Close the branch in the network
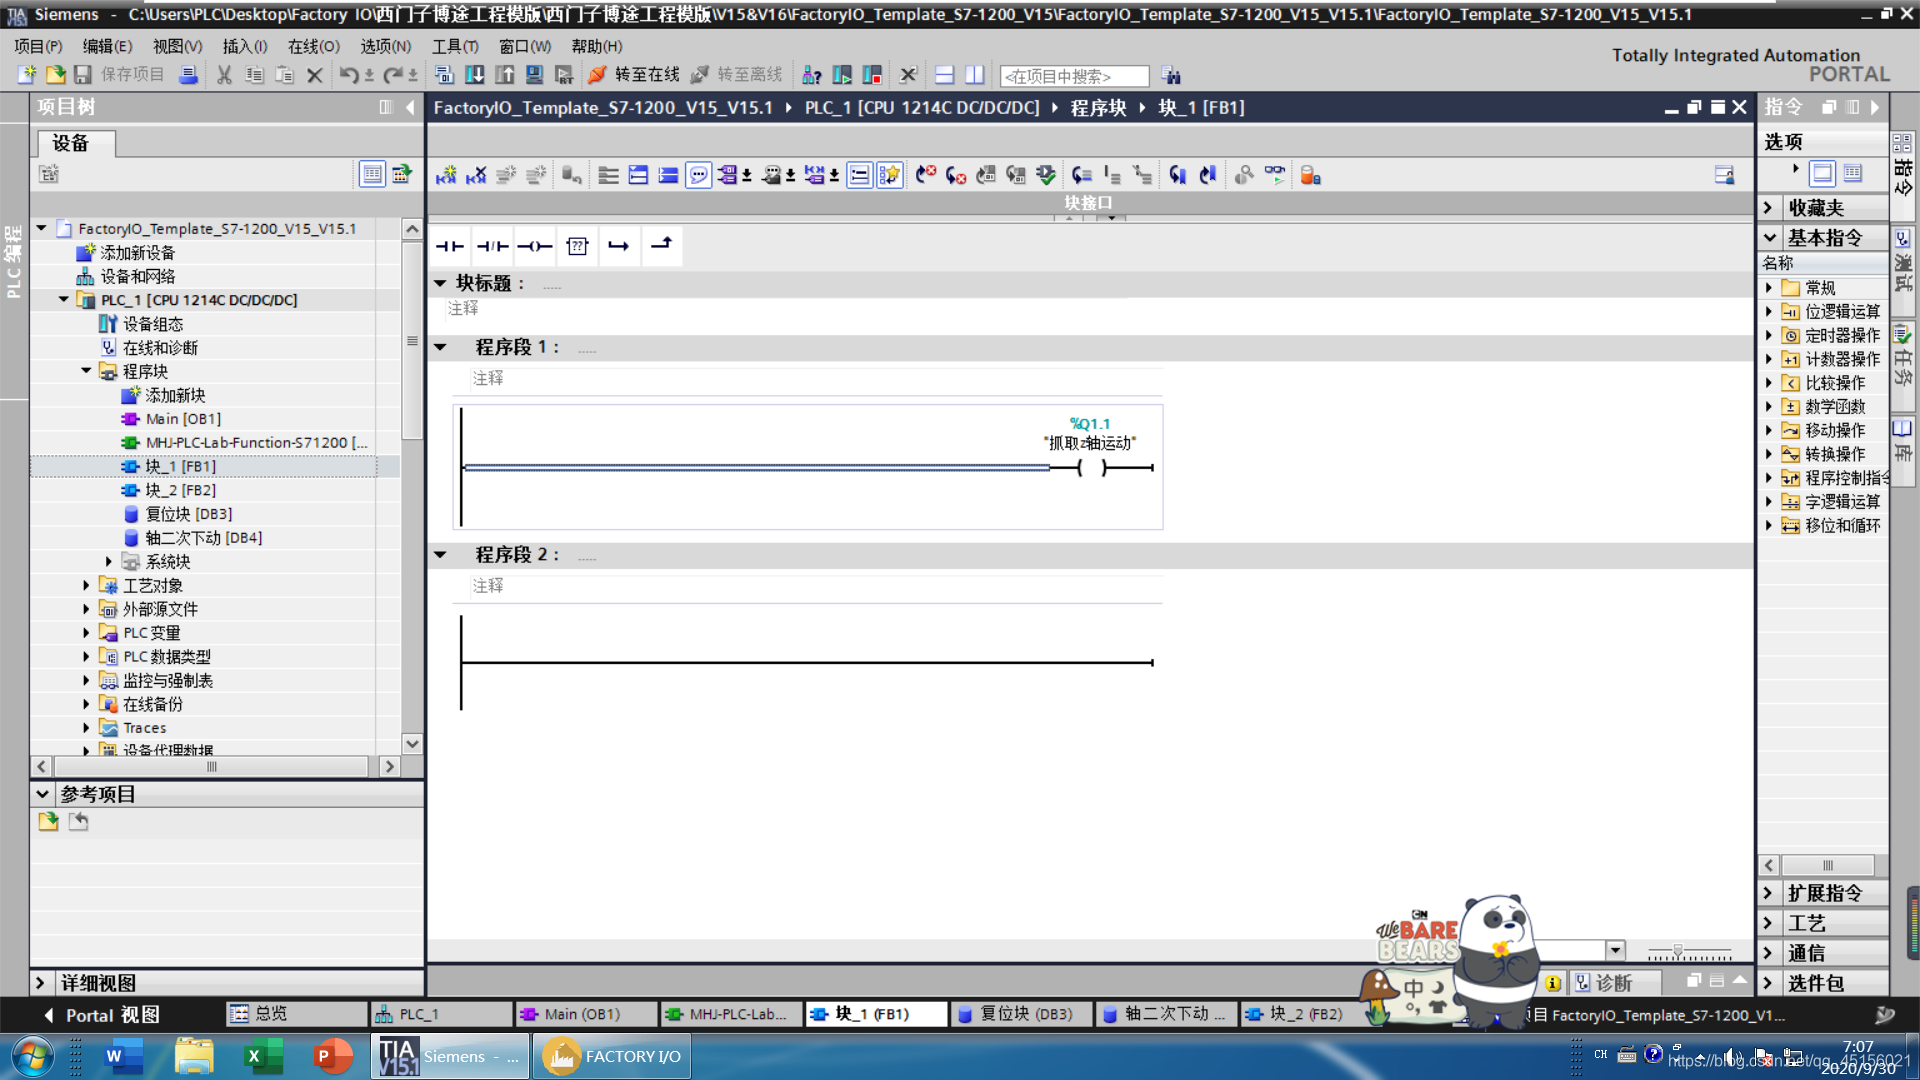The image size is (1920, 1080). coord(662,246)
